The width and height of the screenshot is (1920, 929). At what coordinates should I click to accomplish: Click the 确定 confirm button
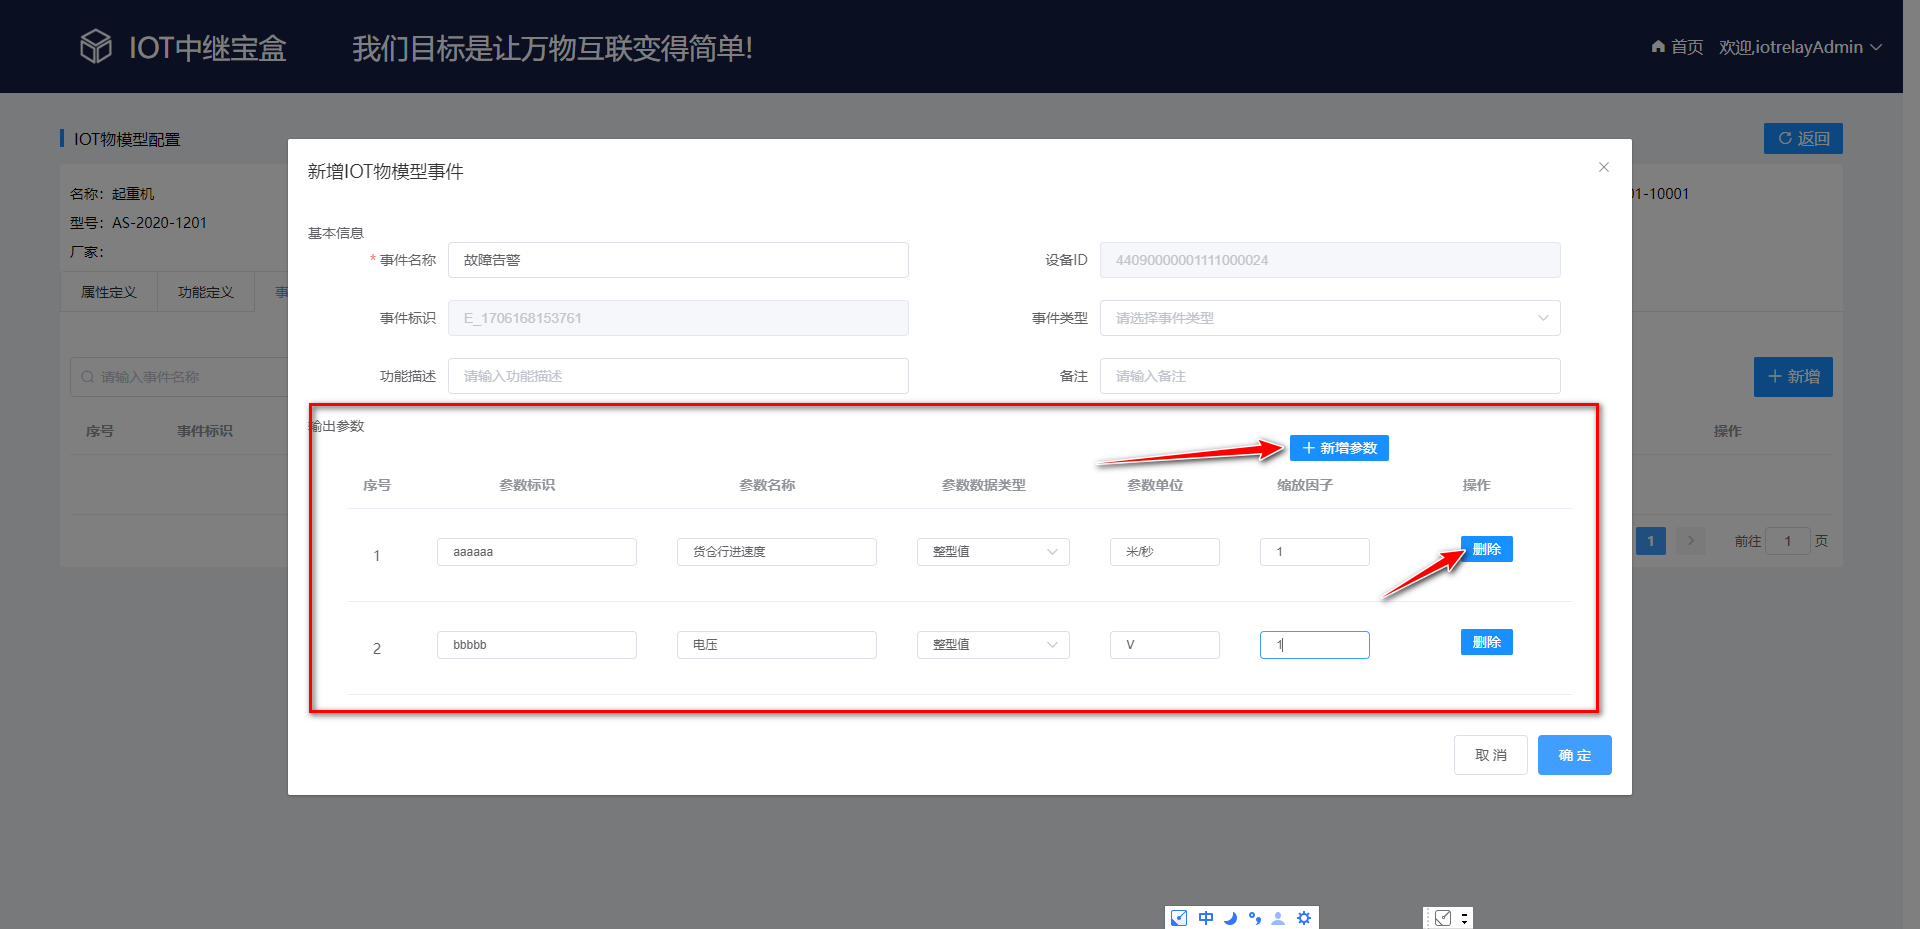pos(1574,755)
